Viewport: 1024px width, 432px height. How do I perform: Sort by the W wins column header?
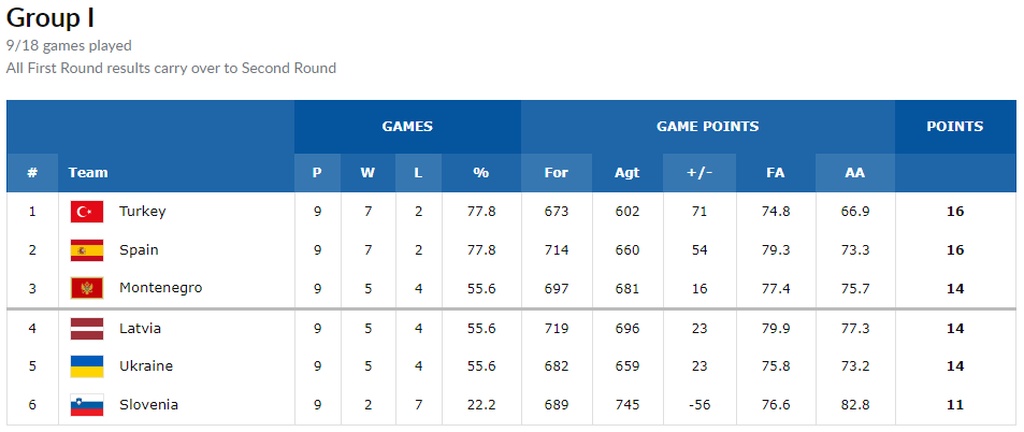[x=368, y=173]
